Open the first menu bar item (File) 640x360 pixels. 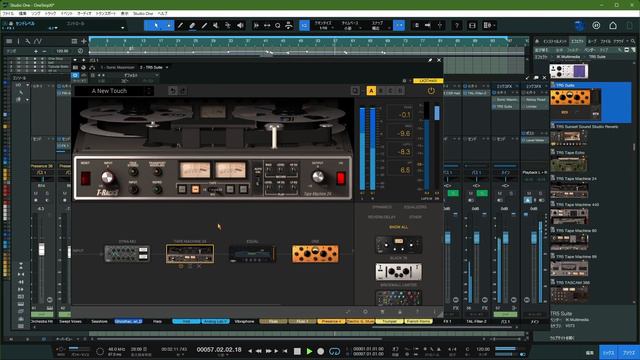coord(8,13)
